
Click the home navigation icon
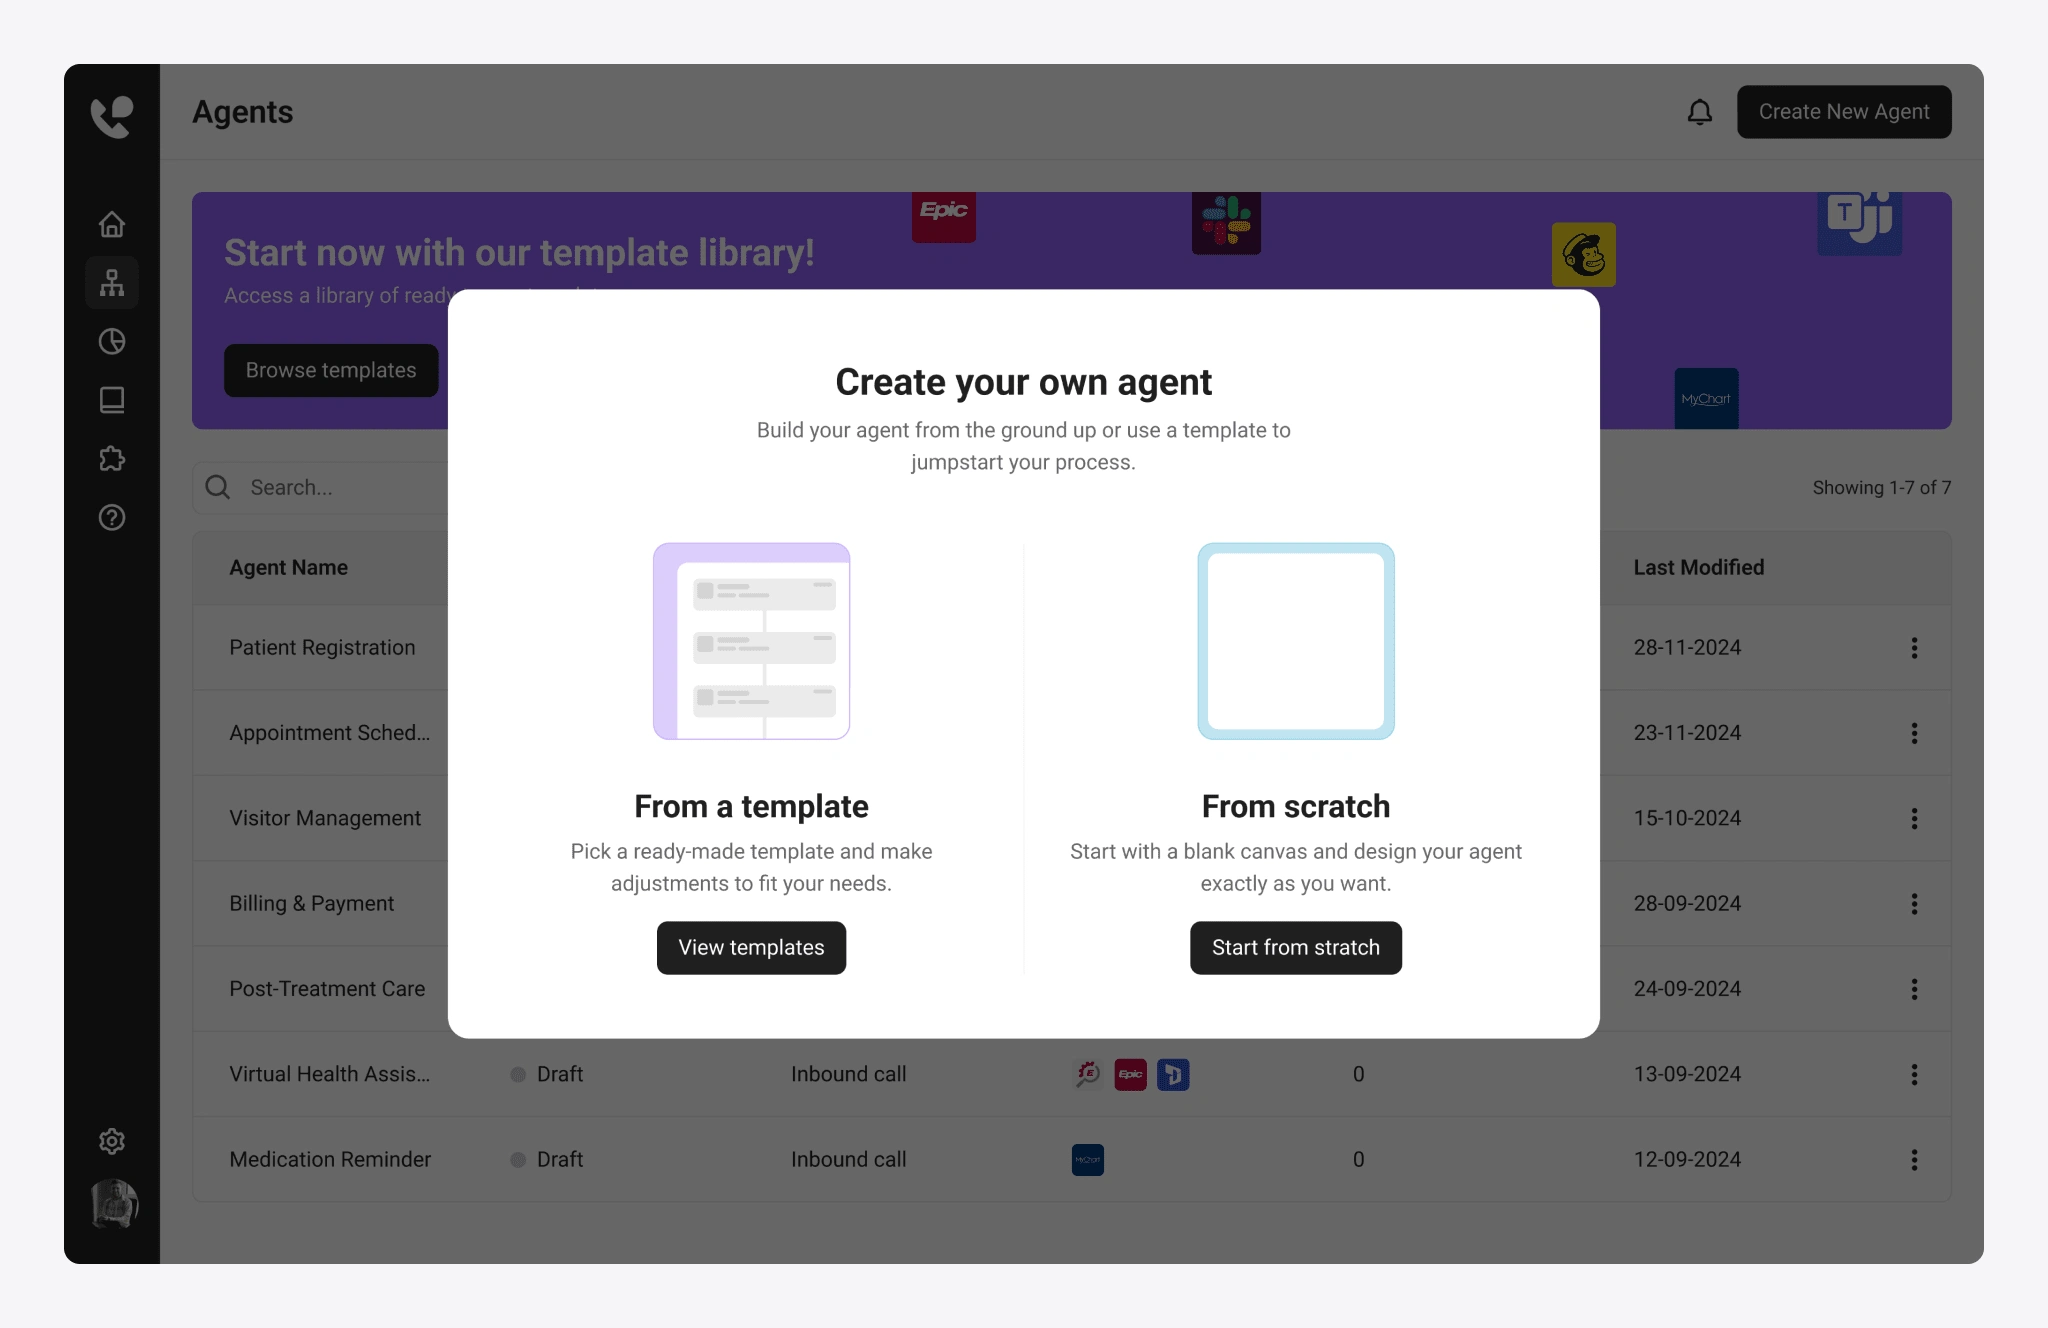point(113,224)
